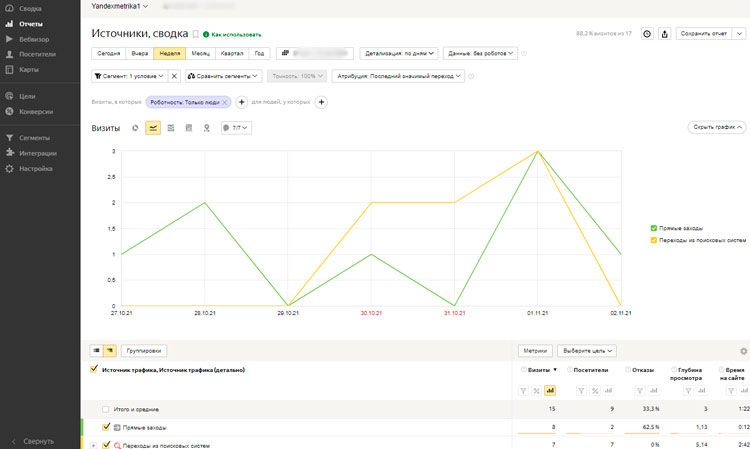This screenshot has height=449, width=750.
Task: Collapse the sidebar with Свернуть
Action: pyautogui.click(x=38, y=441)
